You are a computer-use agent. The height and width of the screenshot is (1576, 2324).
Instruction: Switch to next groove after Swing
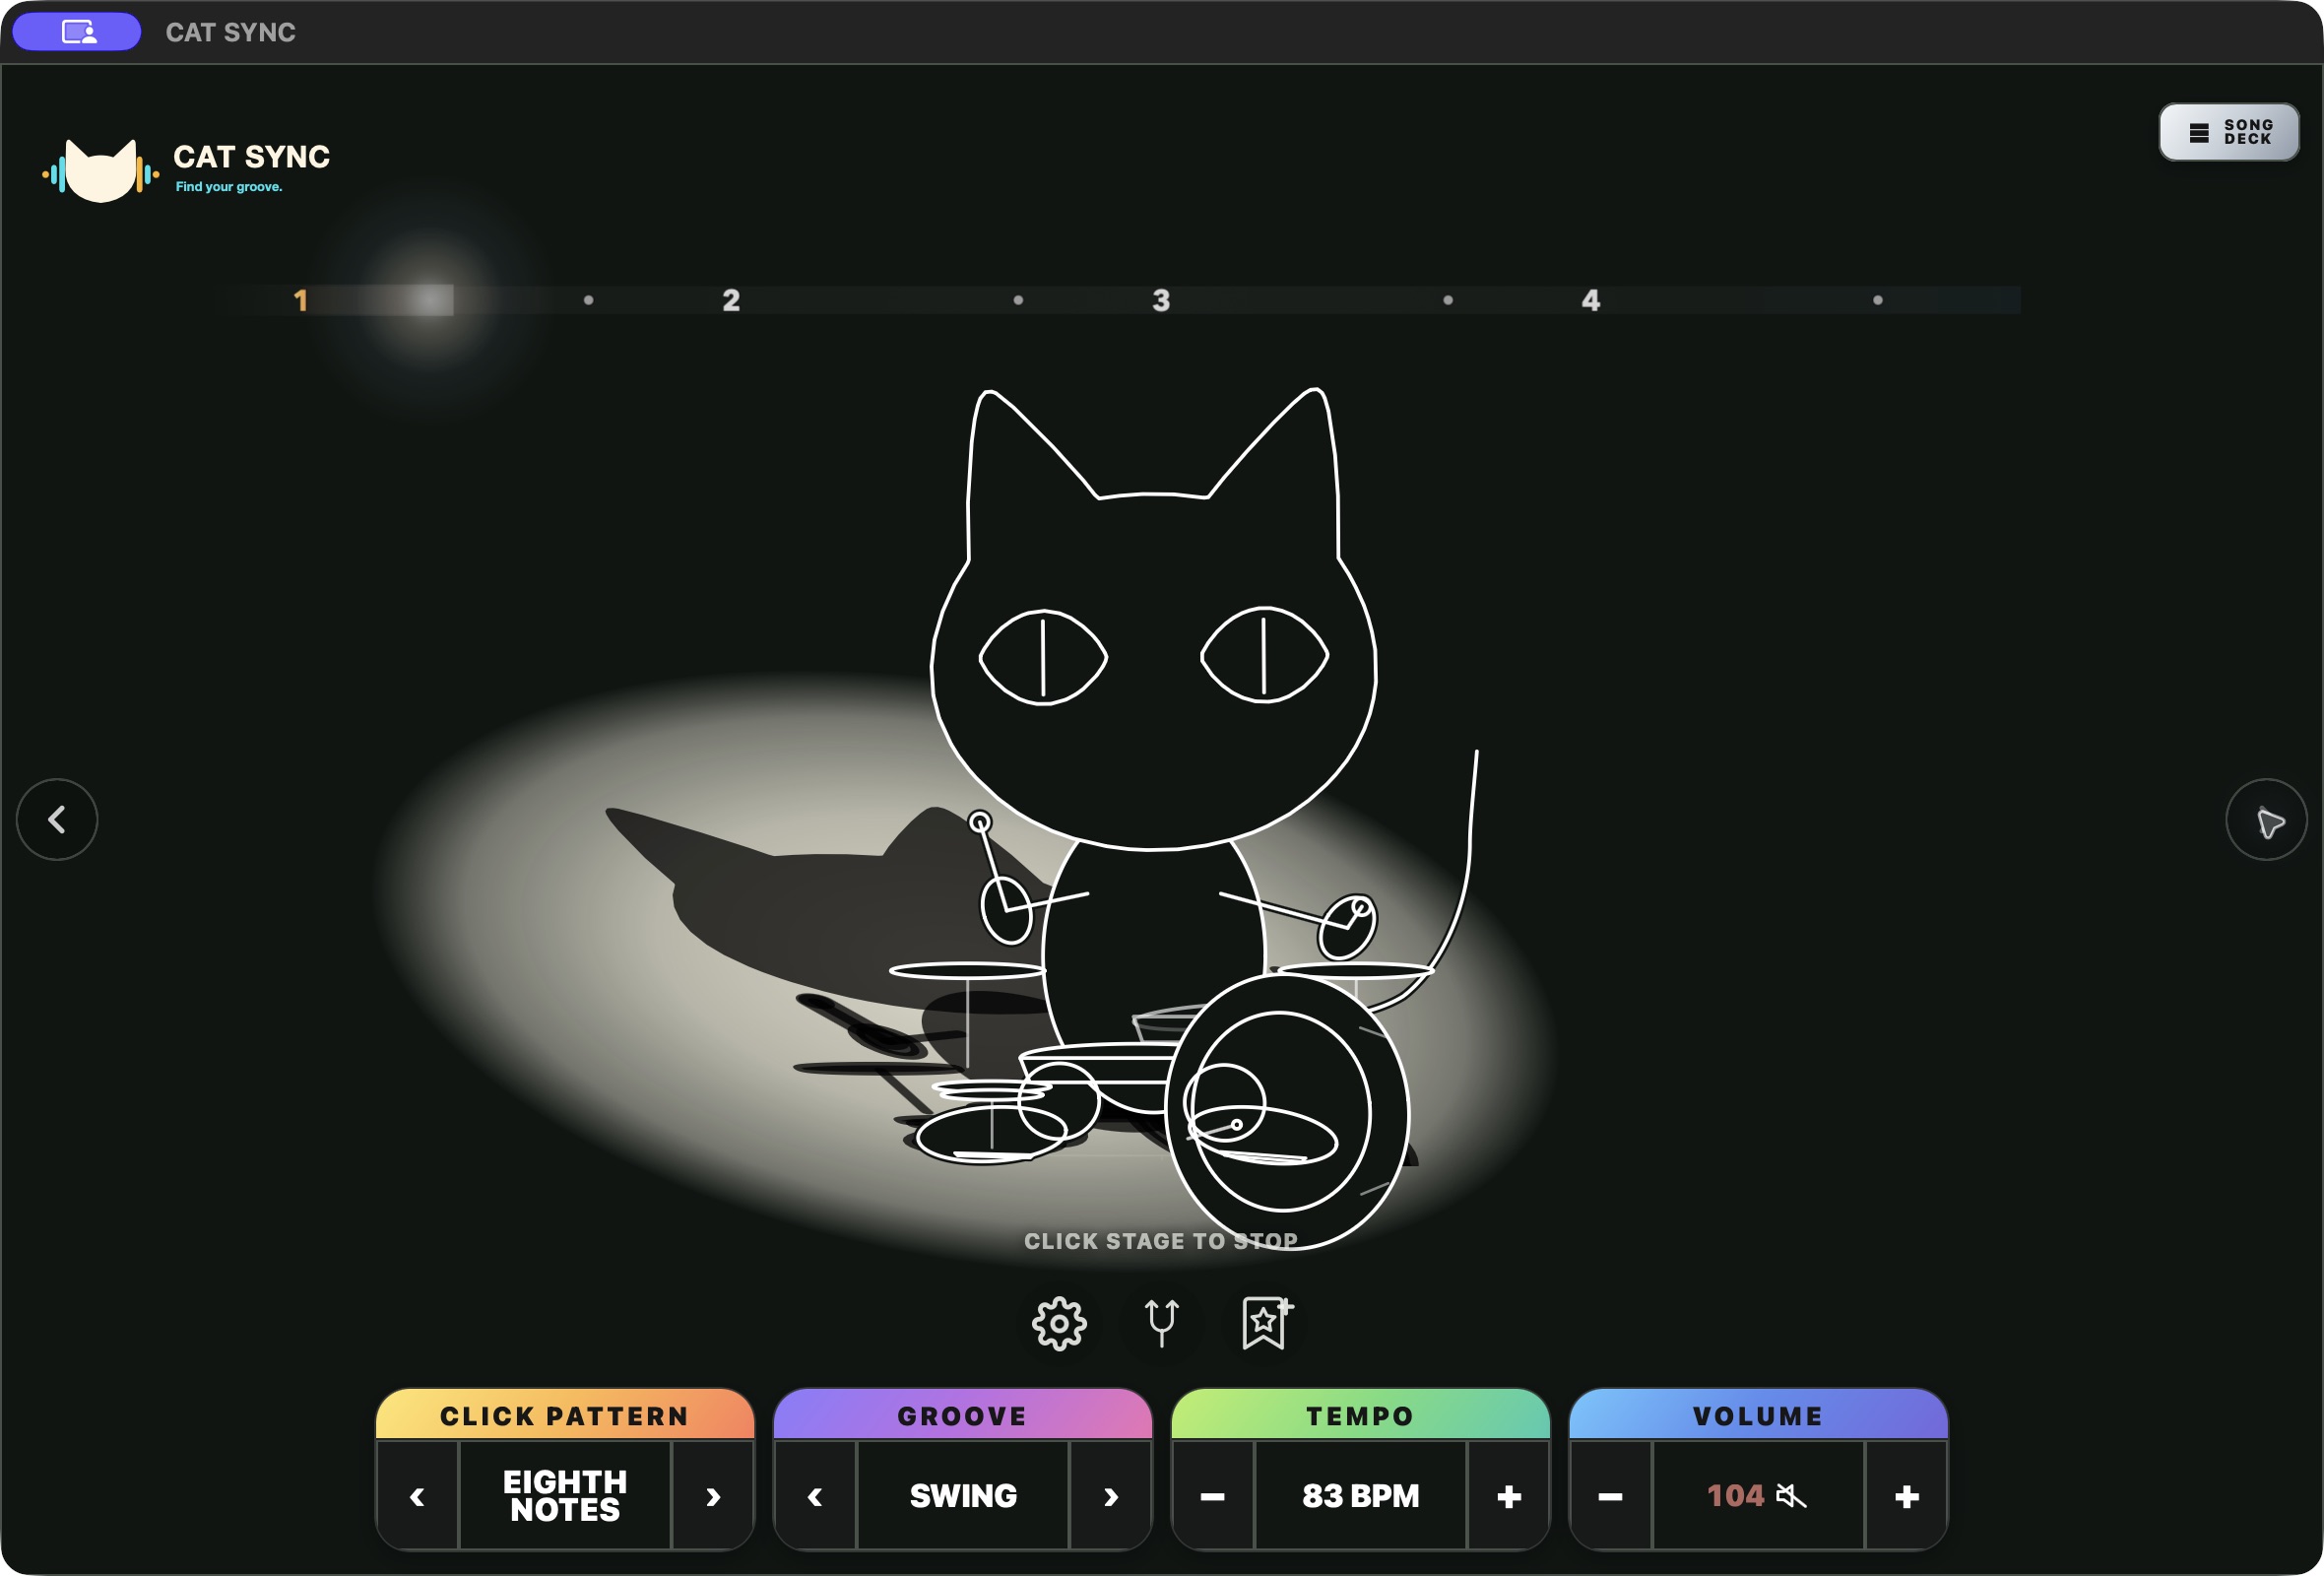coord(1111,1497)
